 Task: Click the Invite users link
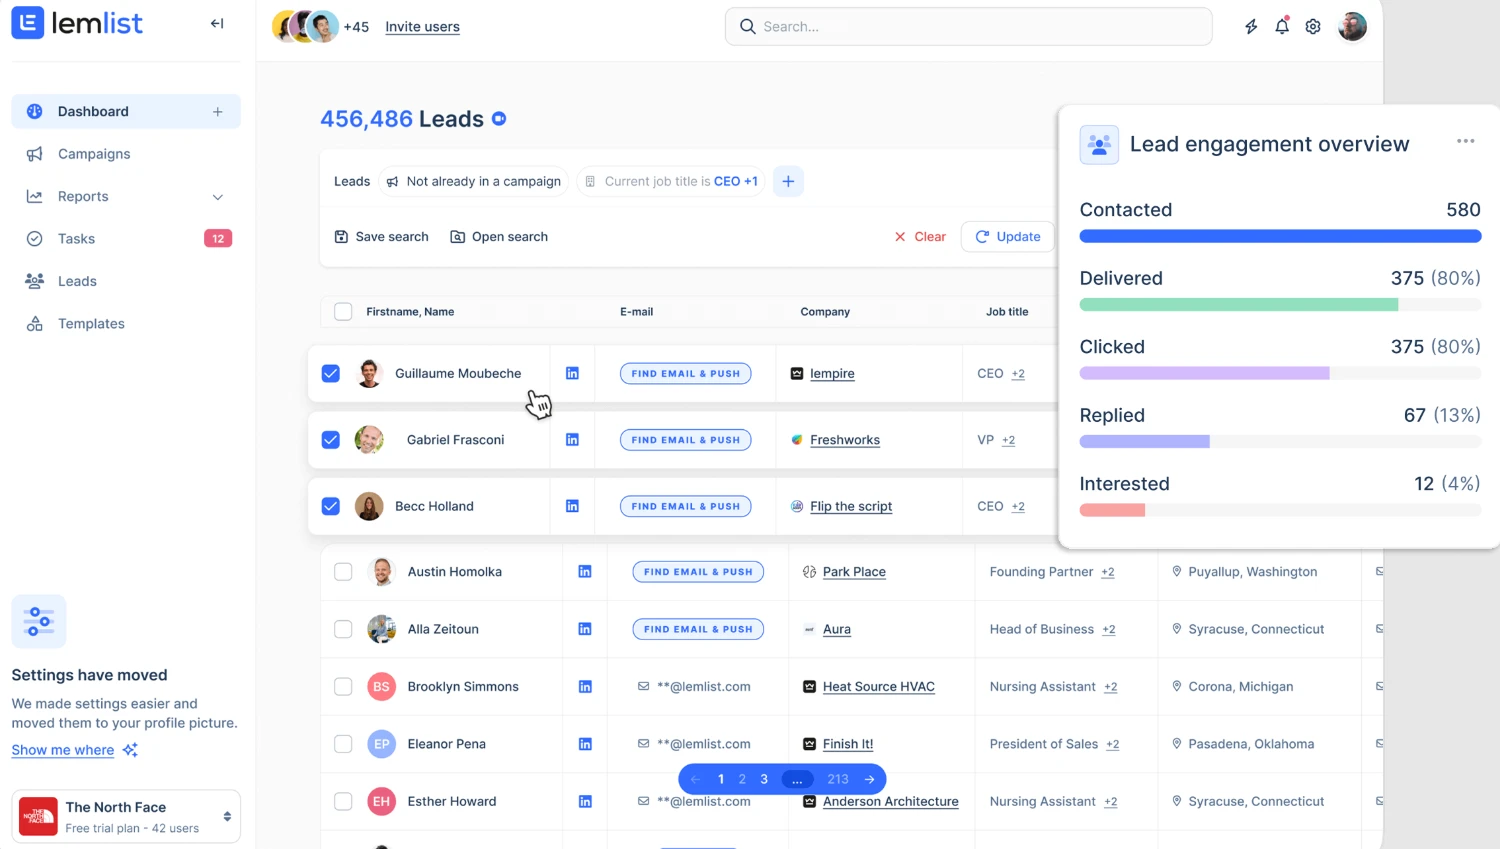click(422, 27)
